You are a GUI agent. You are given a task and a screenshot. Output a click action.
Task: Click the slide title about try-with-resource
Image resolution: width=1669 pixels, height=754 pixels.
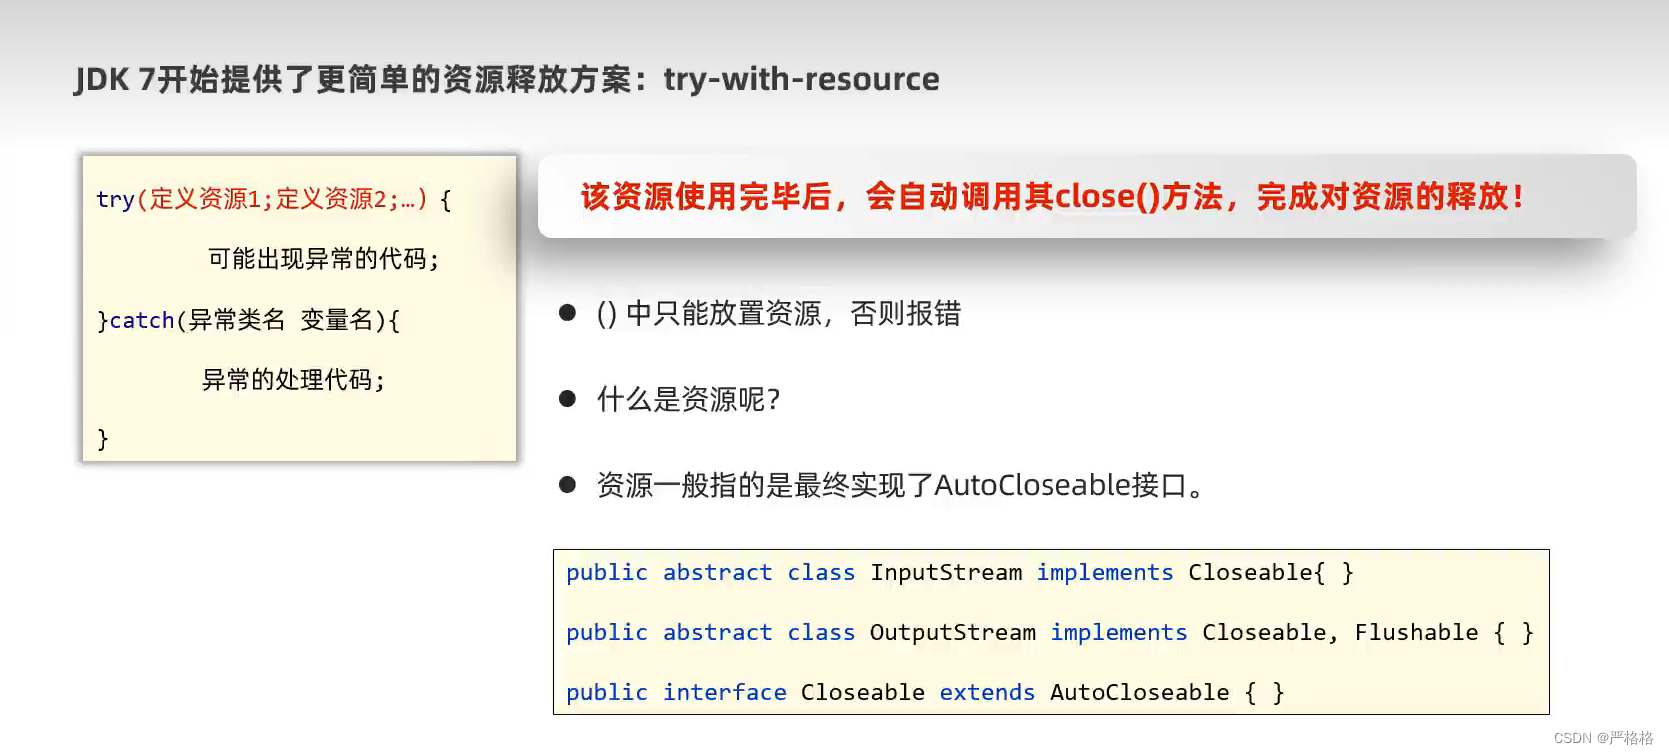coord(507,79)
